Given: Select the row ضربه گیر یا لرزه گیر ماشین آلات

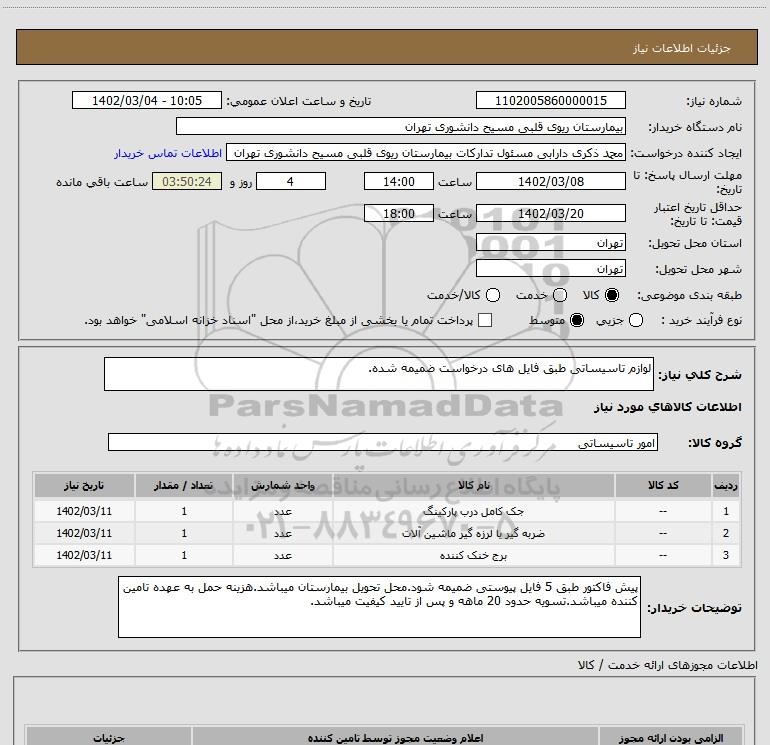Looking at the screenshot, I should tap(387, 533).
